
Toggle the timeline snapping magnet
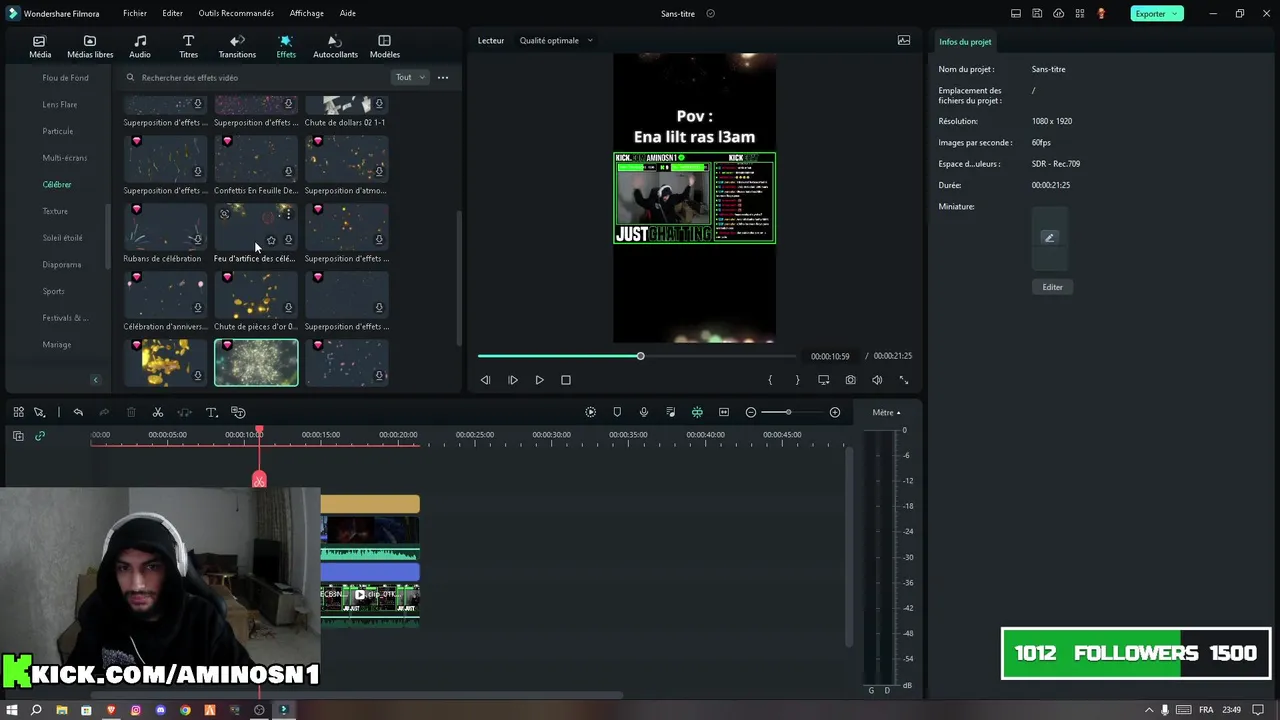(x=697, y=412)
